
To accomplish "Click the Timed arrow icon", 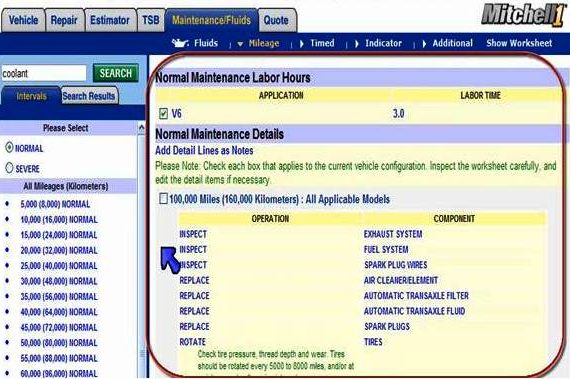I will tap(302, 44).
